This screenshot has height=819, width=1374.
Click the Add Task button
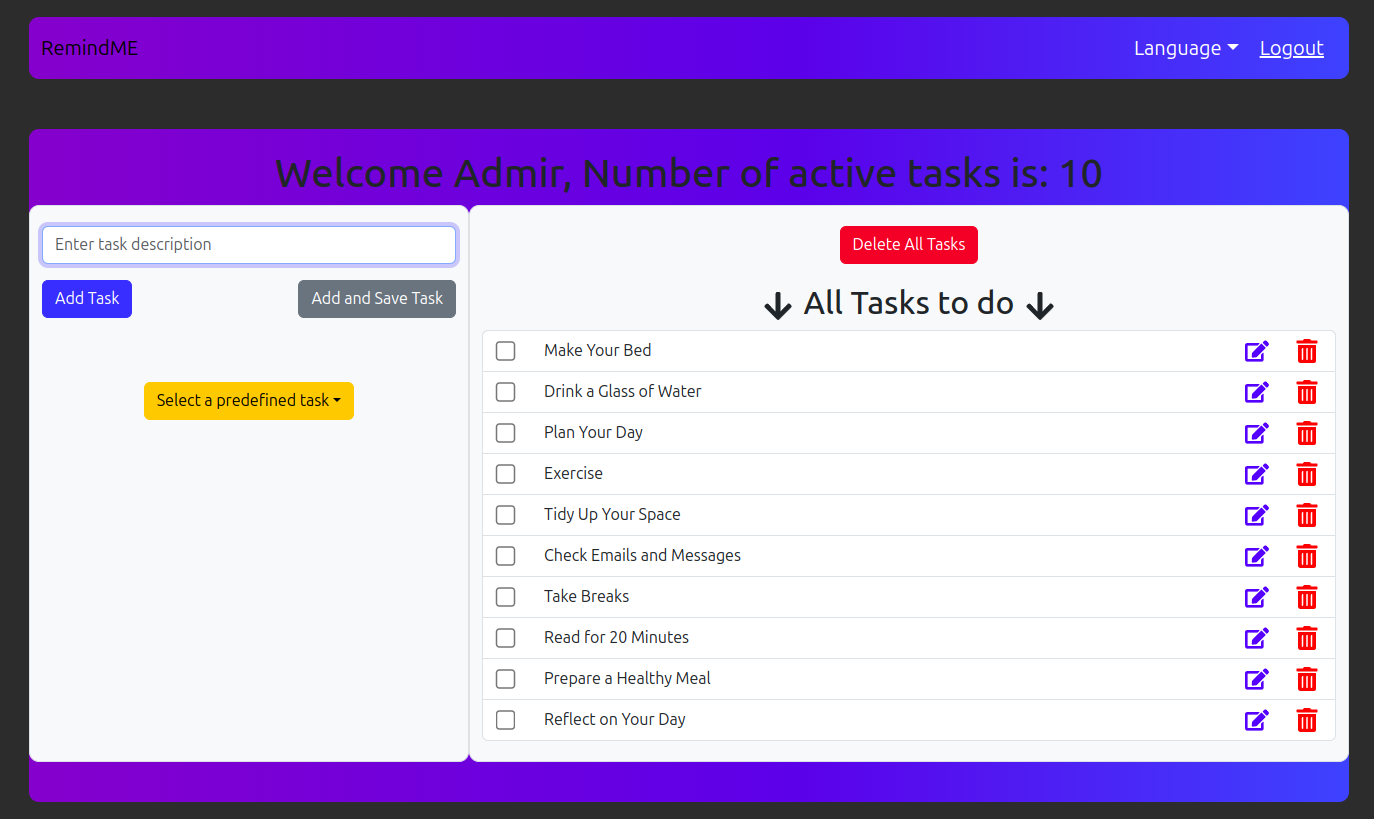87,298
